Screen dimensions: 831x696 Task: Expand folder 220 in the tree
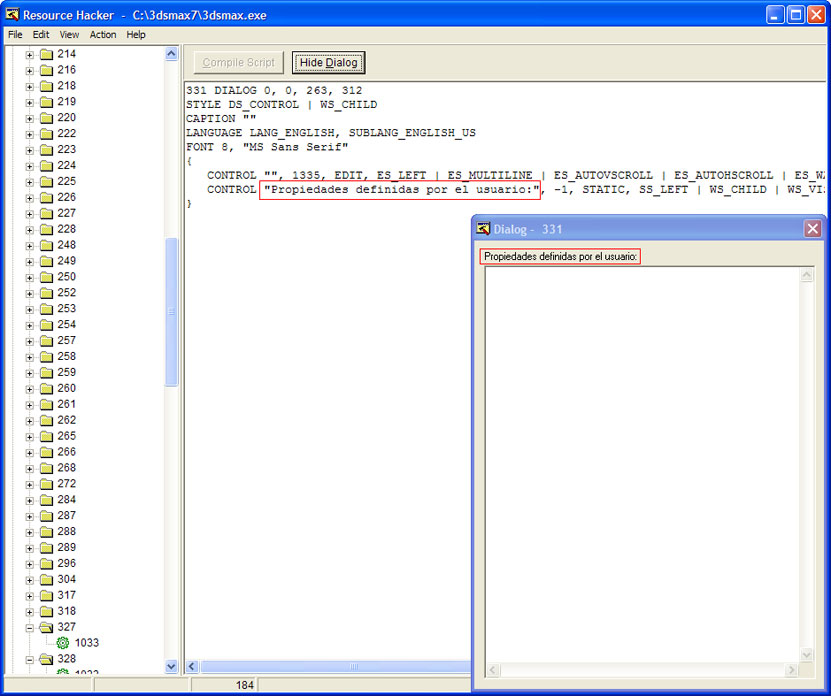point(30,118)
